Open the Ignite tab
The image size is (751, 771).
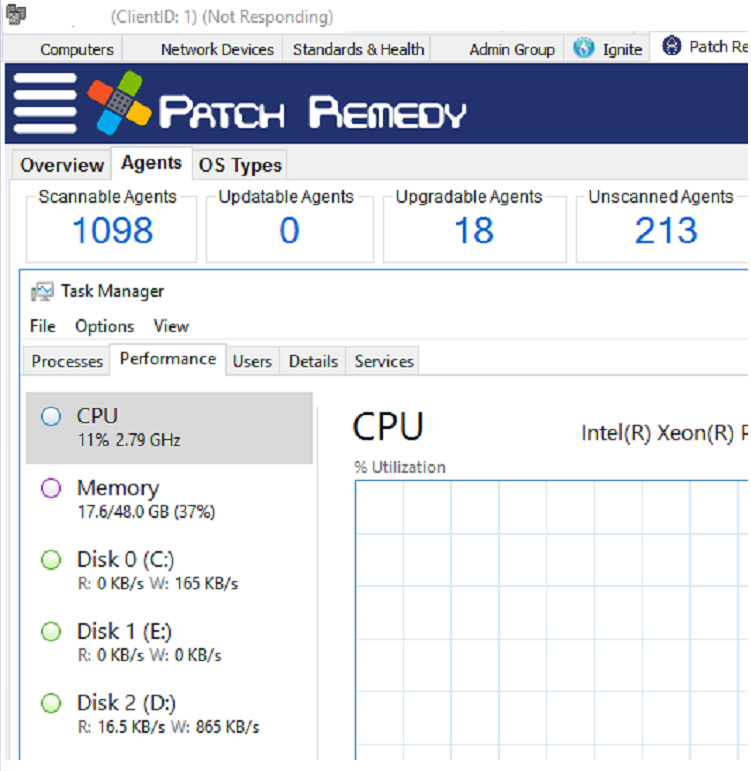(608, 49)
